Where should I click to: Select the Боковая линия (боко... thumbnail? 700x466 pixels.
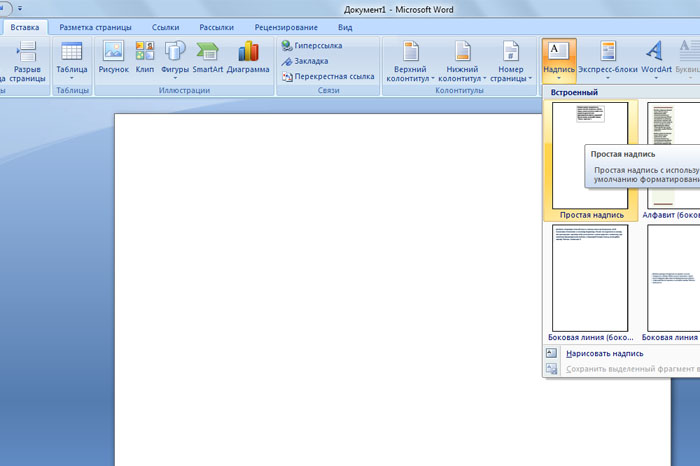point(590,278)
